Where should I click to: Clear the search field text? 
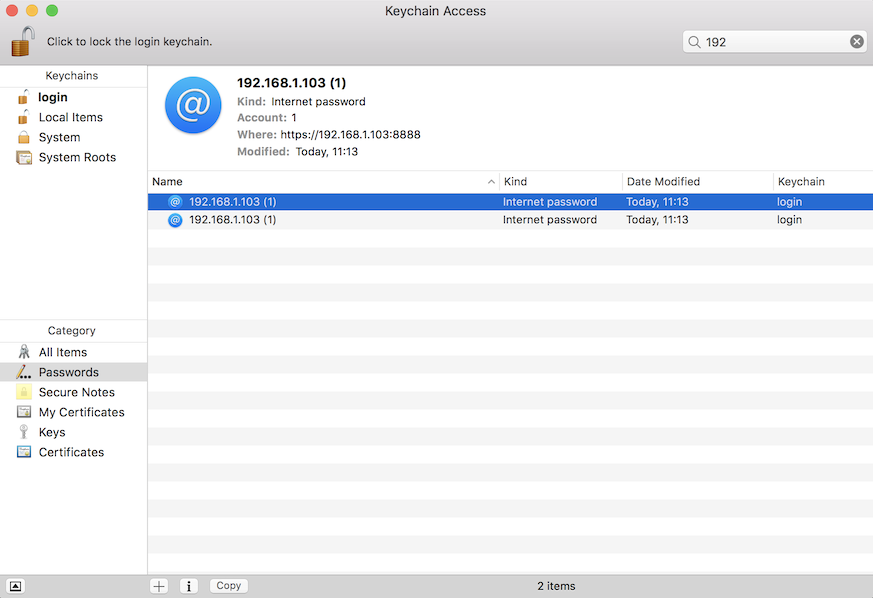pos(857,42)
